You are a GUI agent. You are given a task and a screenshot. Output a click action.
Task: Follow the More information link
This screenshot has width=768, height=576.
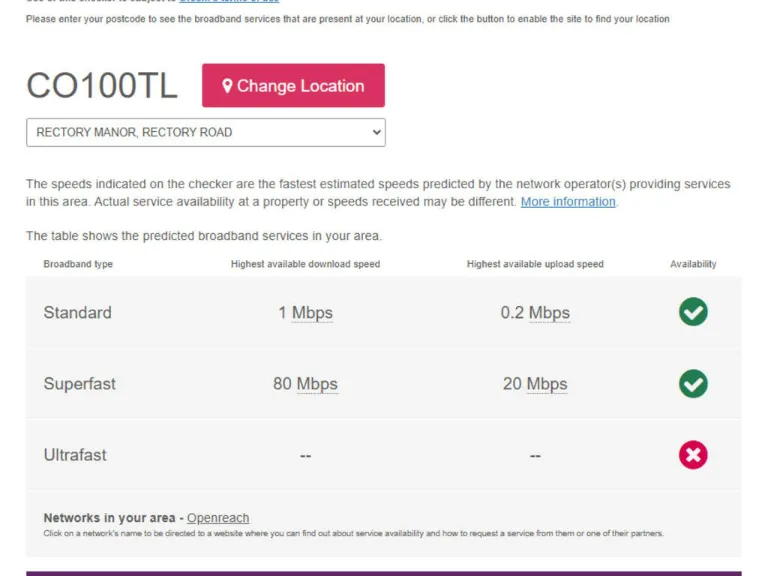568,202
